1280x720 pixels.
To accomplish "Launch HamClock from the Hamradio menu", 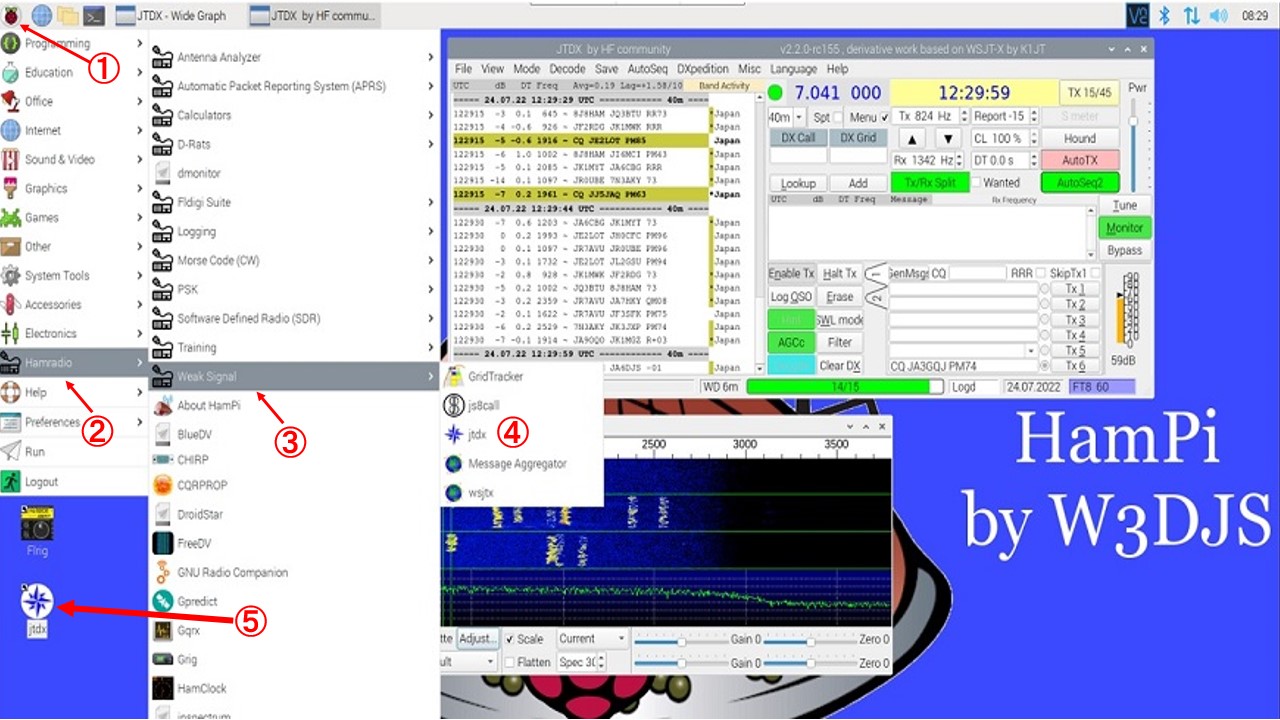I will (x=294, y=688).
